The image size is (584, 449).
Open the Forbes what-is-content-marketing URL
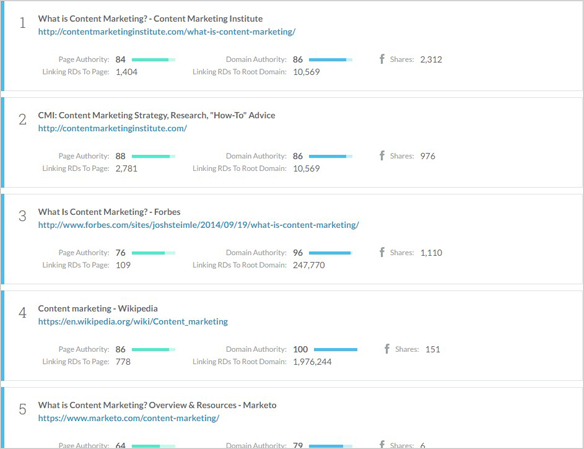click(x=199, y=225)
